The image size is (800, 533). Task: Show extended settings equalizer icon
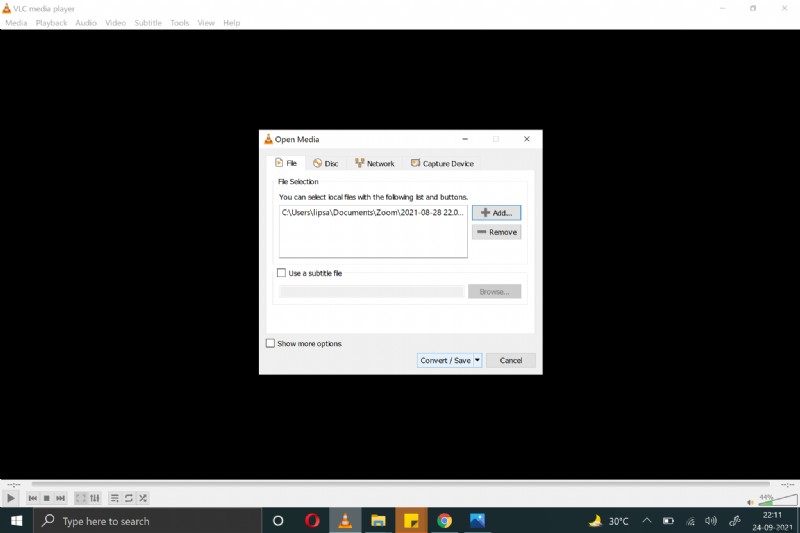[95, 498]
